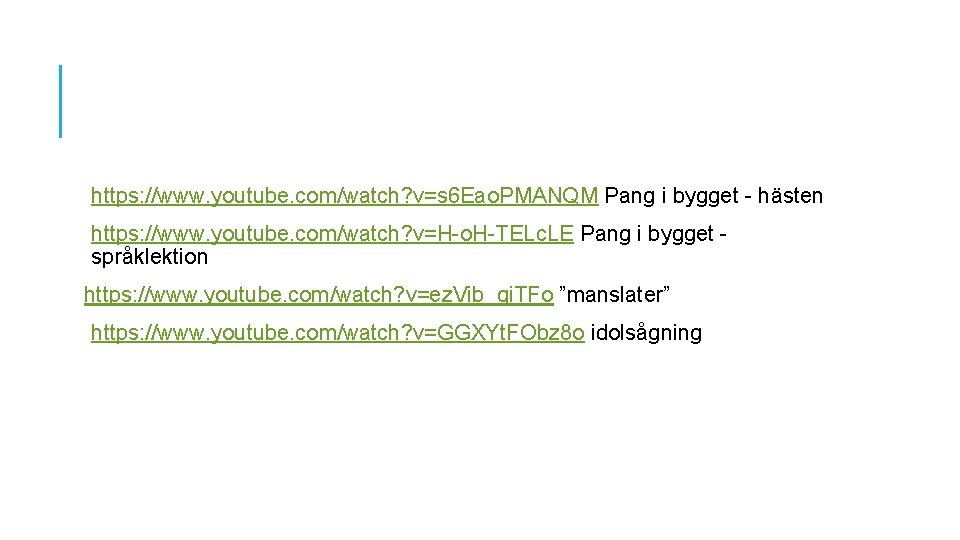The width and height of the screenshot is (960, 540).
Task: Click the "Pang i bygget - hästen" caption
Action: click(713, 196)
